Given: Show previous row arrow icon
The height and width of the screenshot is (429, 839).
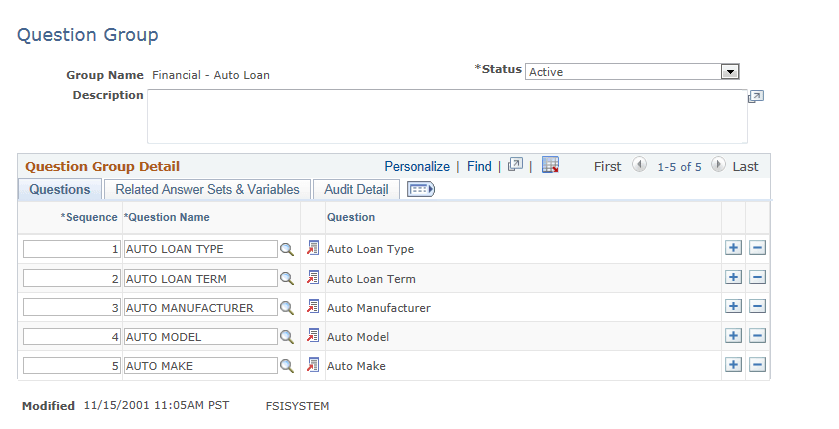Looking at the screenshot, I should 639,165.
